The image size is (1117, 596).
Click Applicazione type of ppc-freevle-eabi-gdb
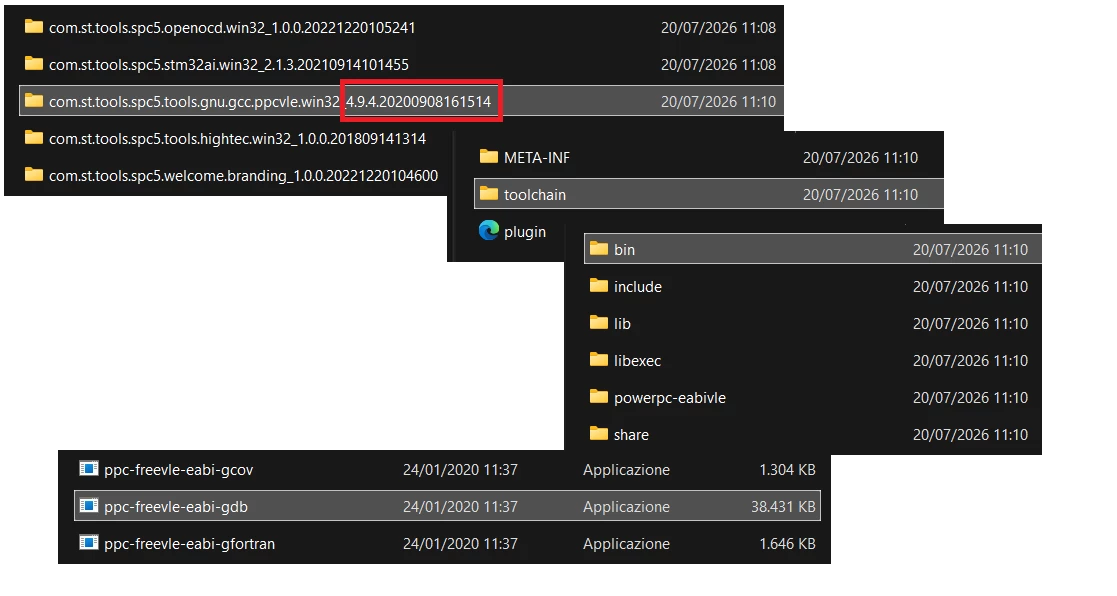point(626,507)
